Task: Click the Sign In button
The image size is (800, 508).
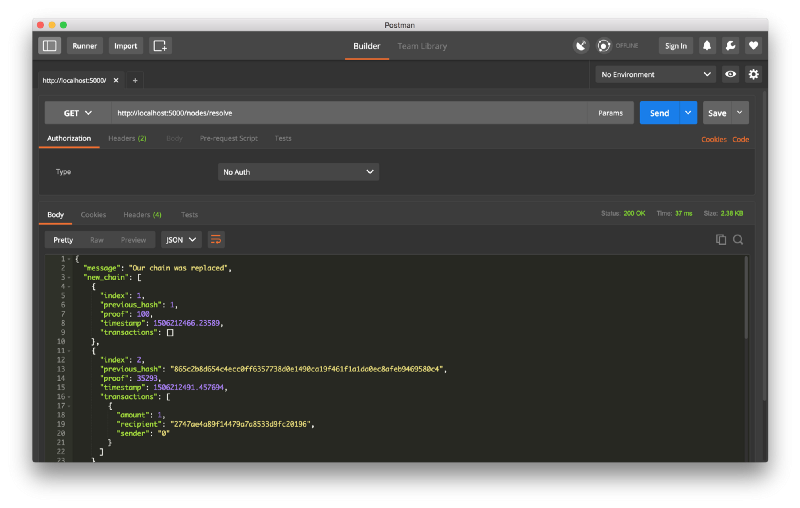Action: coord(676,45)
